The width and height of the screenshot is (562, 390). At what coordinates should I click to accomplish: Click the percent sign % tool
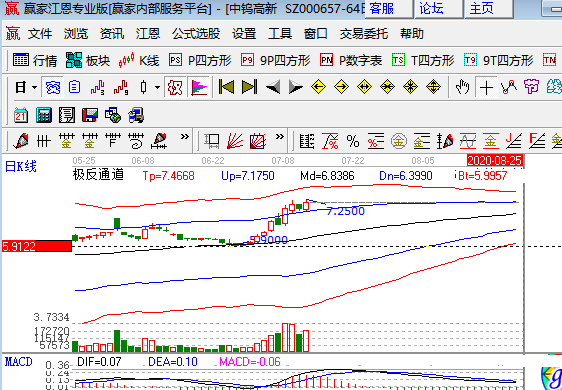coord(353,141)
